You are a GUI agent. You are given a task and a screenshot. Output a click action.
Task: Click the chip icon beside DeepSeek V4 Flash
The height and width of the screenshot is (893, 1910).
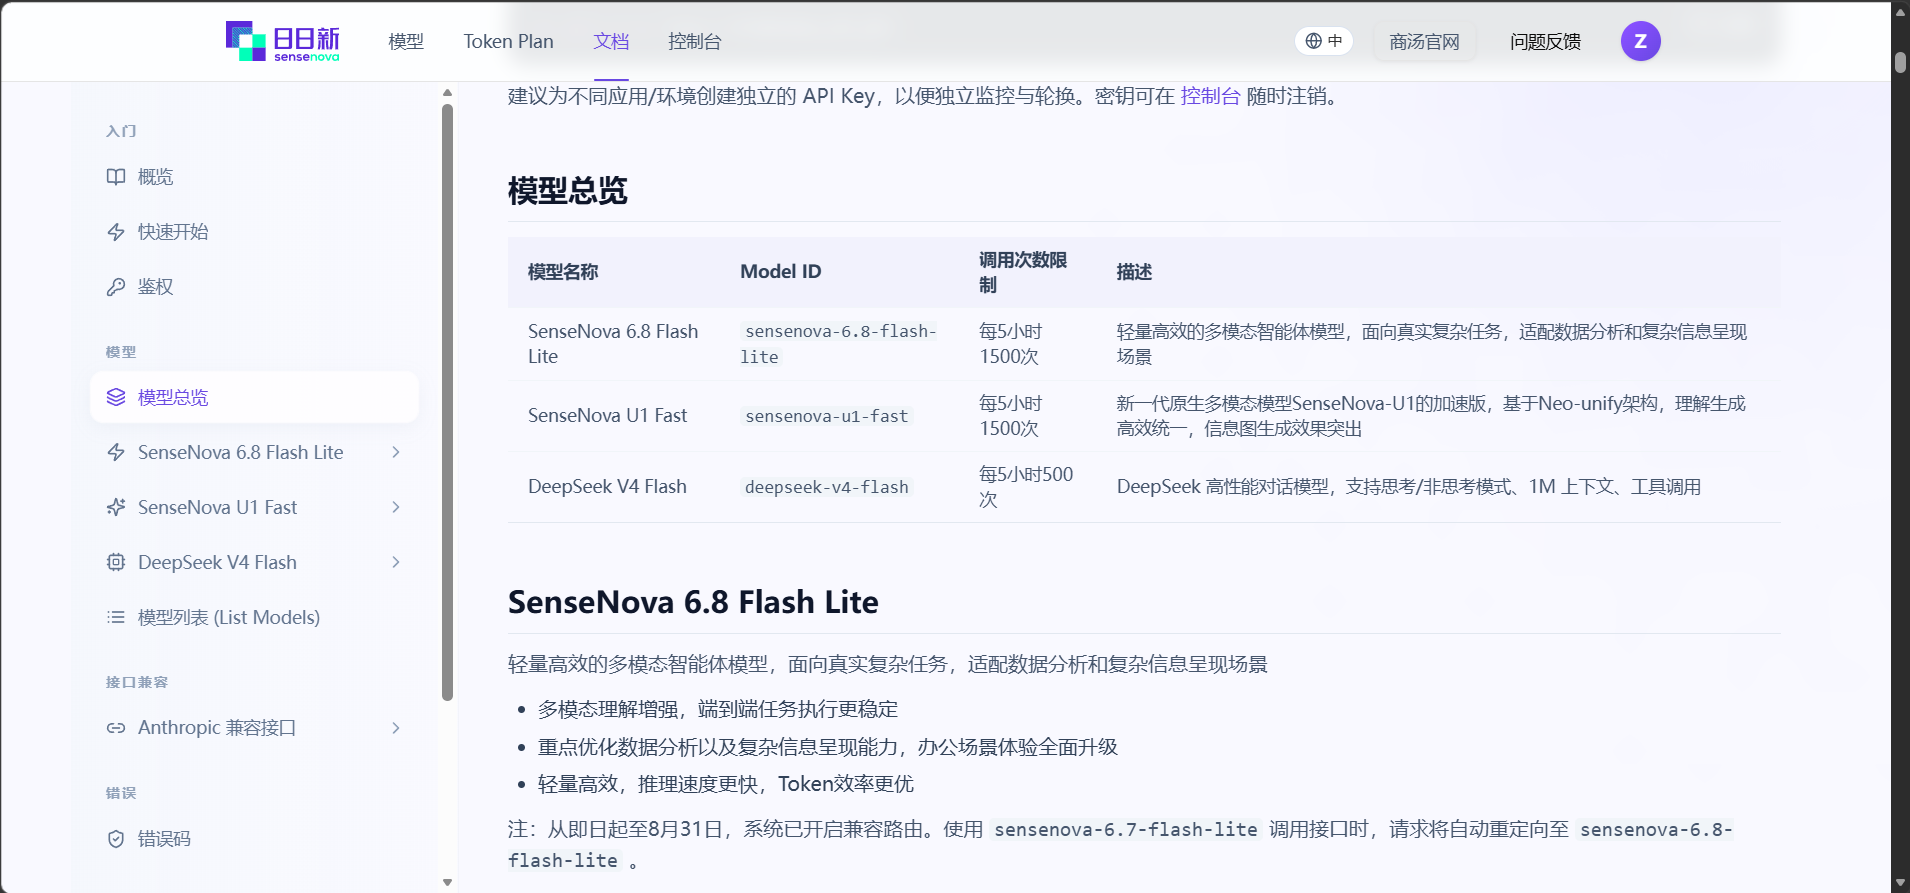pos(116,562)
